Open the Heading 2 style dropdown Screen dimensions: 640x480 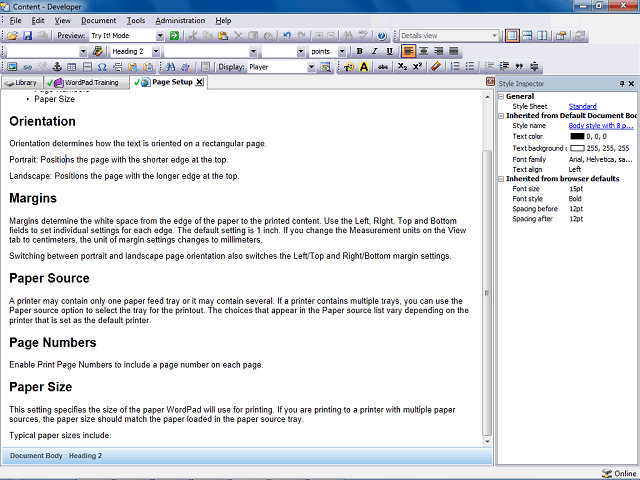pyautogui.click(x=156, y=51)
